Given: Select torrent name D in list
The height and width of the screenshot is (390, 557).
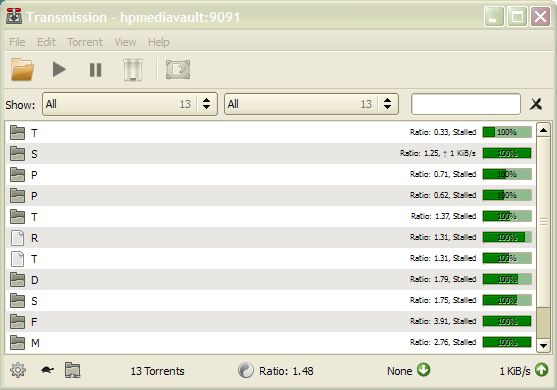Looking at the screenshot, I should coord(34,280).
